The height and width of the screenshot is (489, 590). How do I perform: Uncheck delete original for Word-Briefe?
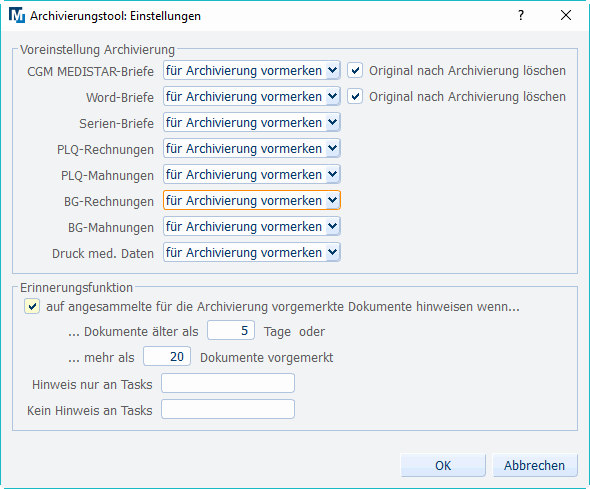click(355, 96)
